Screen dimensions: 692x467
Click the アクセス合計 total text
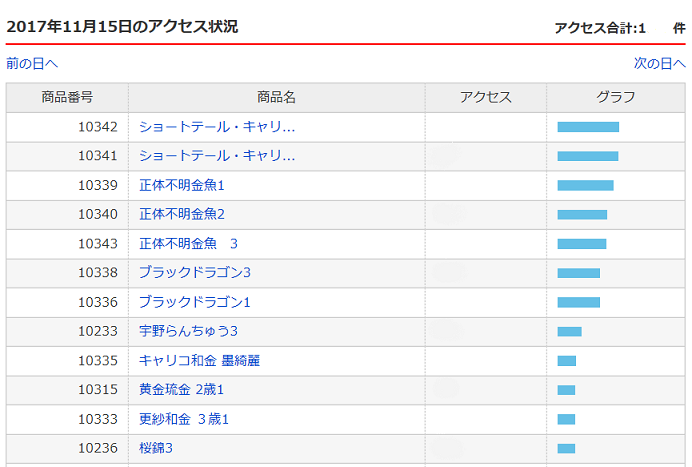(x=620, y=28)
